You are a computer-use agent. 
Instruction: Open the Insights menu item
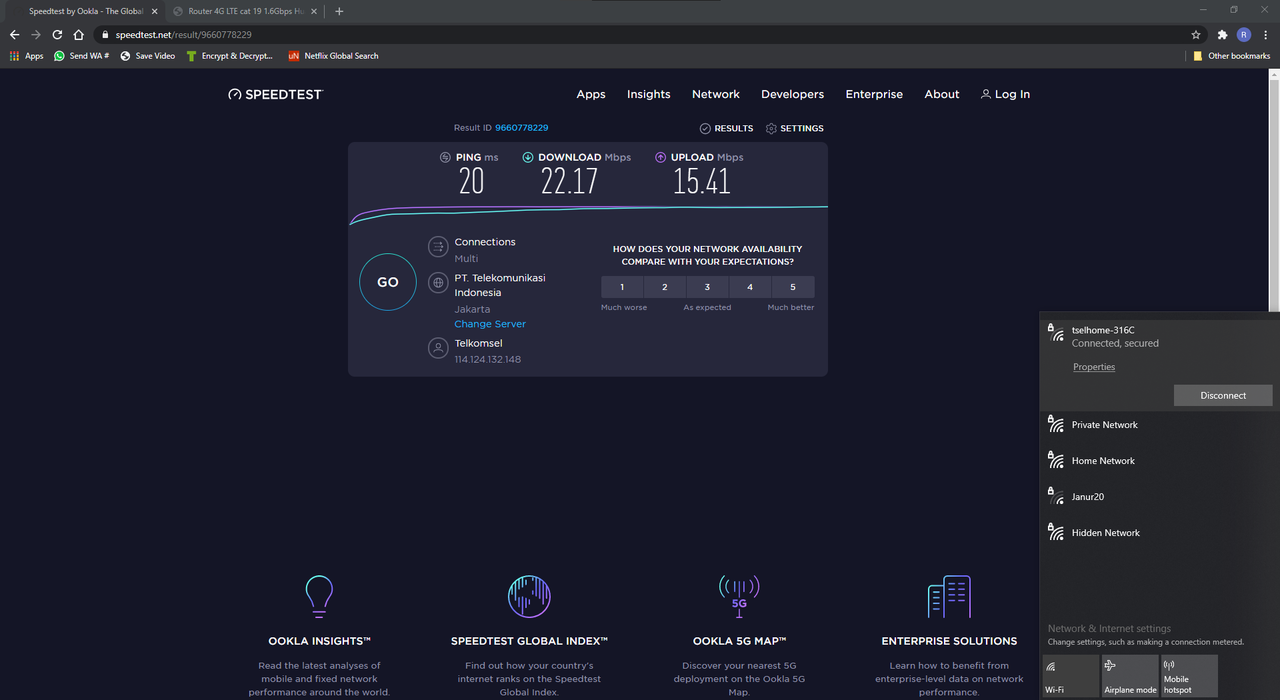[x=648, y=94]
